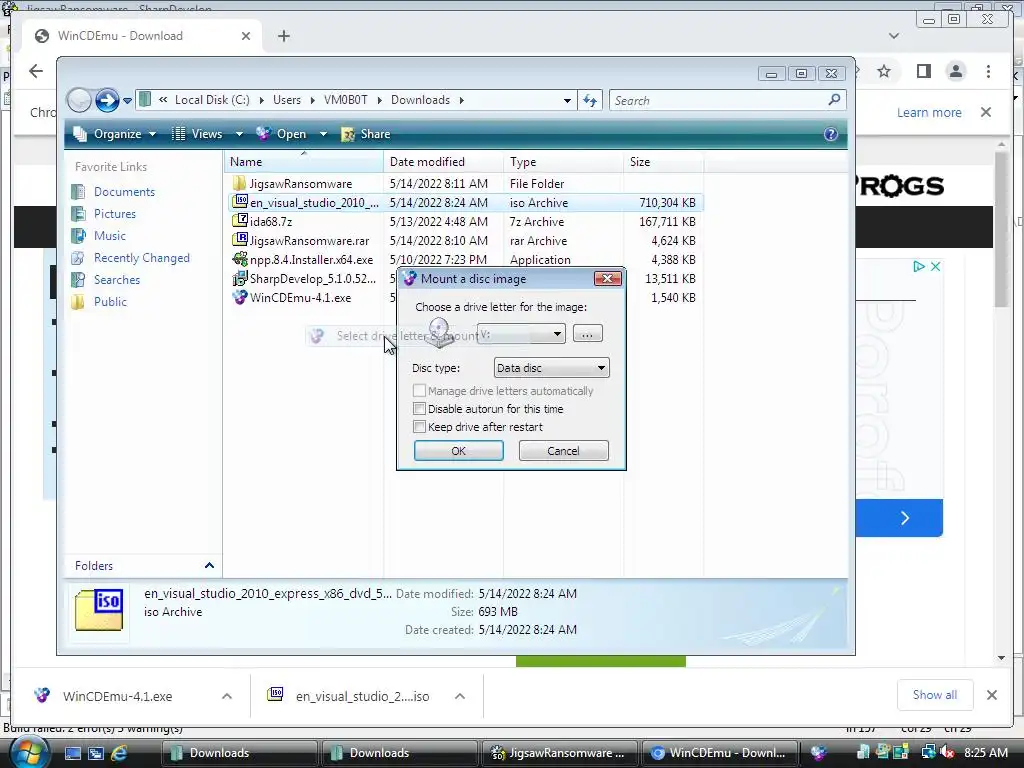Click Cancel in Mount dialog

point(564,451)
